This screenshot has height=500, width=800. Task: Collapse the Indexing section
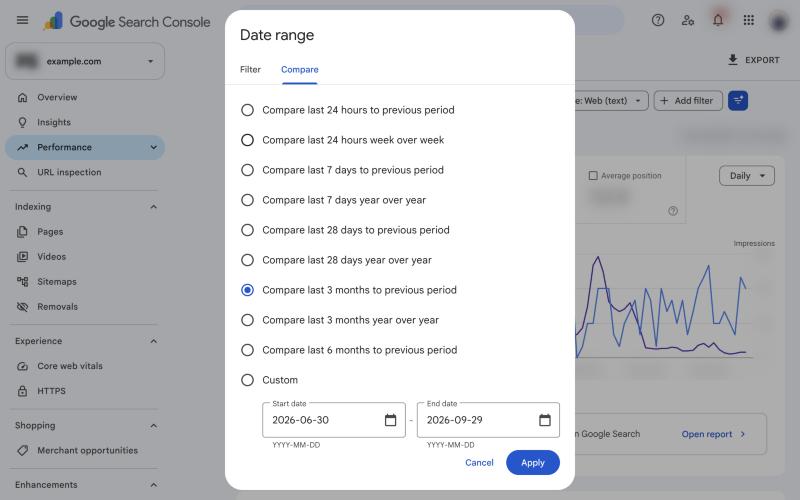tap(154, 207)
